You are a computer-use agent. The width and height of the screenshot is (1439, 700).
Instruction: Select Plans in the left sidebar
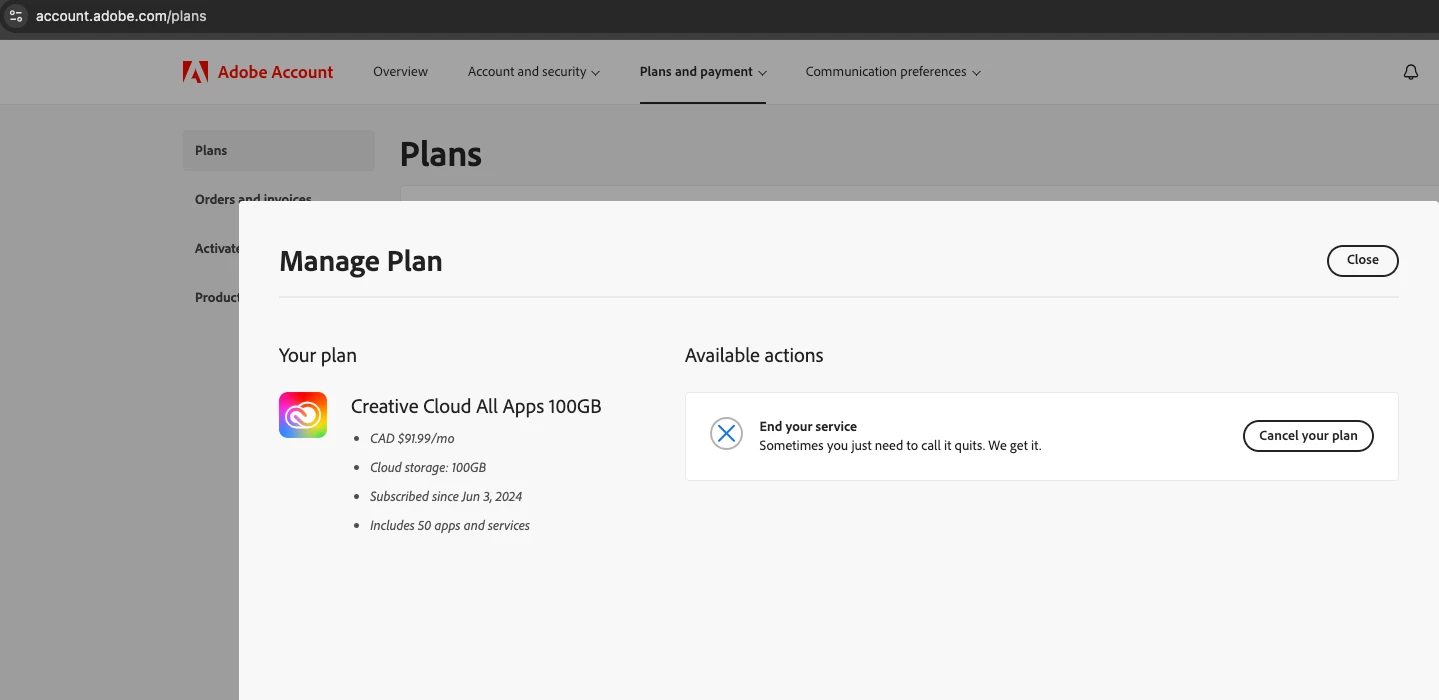[x=278, y=150]
